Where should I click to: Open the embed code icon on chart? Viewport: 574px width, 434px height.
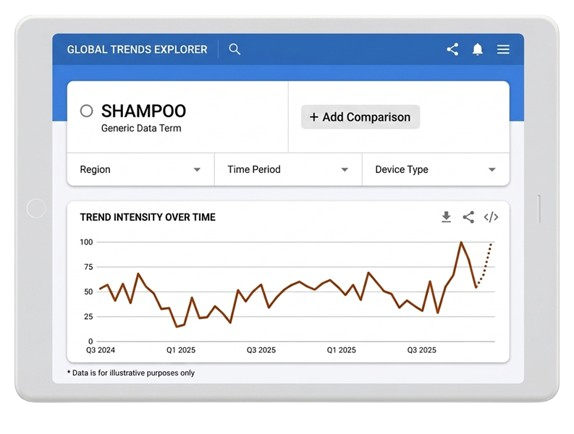(491, 217)
